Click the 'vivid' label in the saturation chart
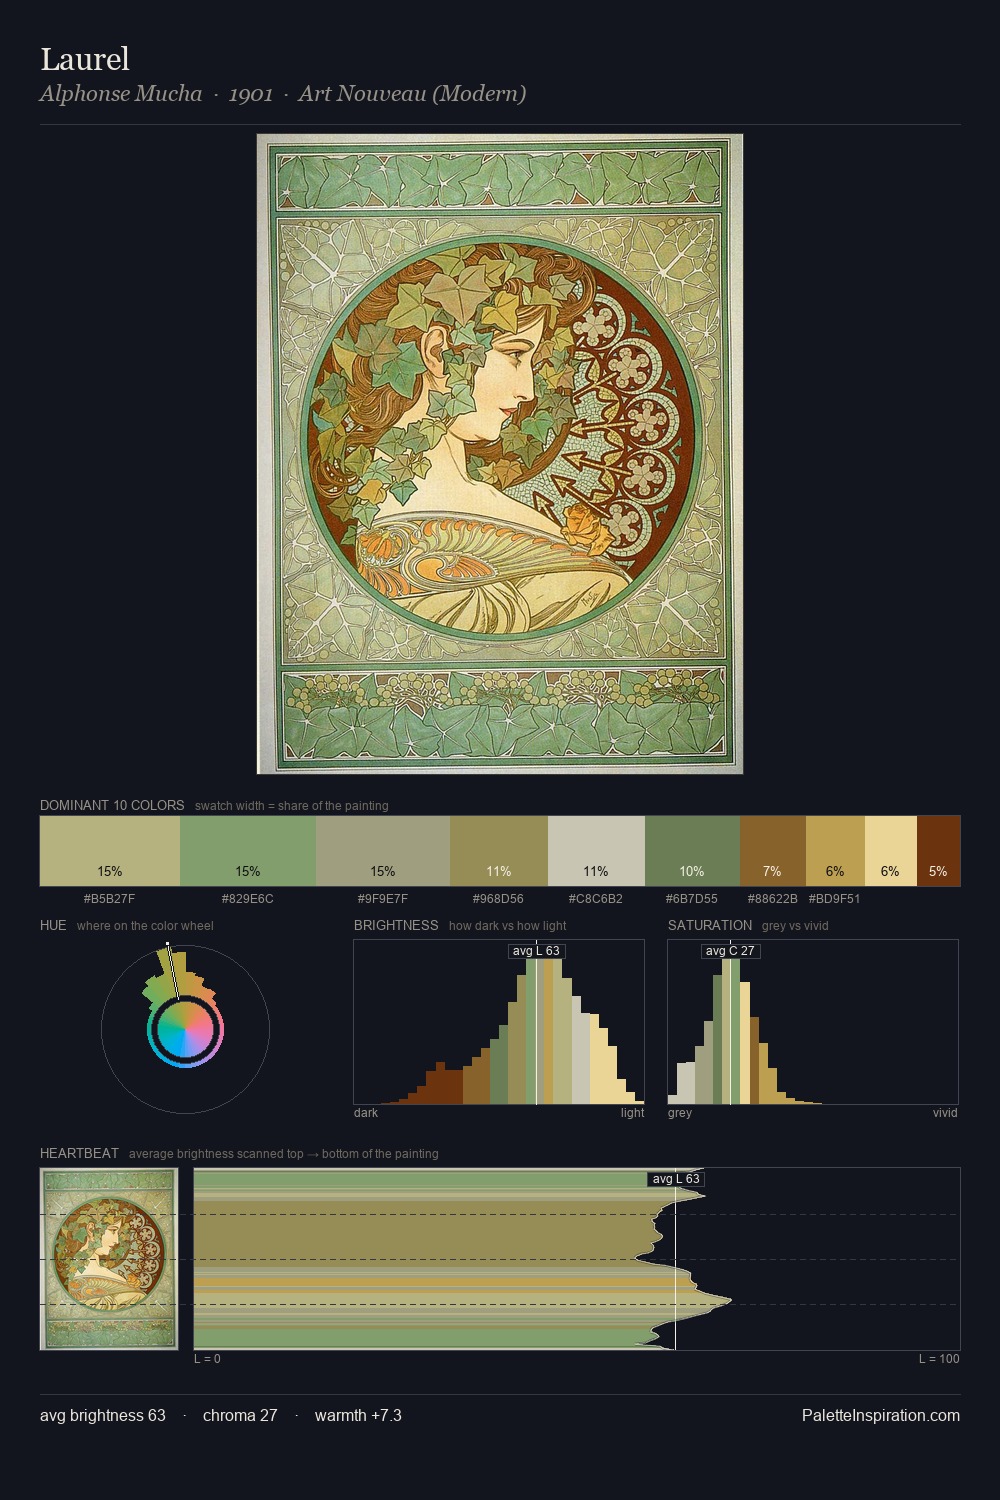Viewport: 1000px width, 1500px height. [x=945, y=1113]
